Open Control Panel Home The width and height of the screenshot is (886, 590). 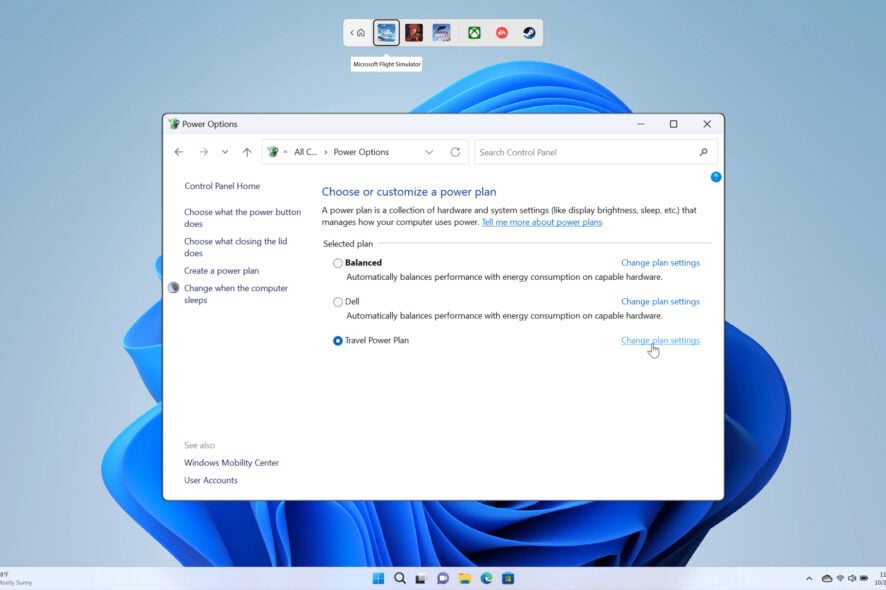tap(222, 186)
